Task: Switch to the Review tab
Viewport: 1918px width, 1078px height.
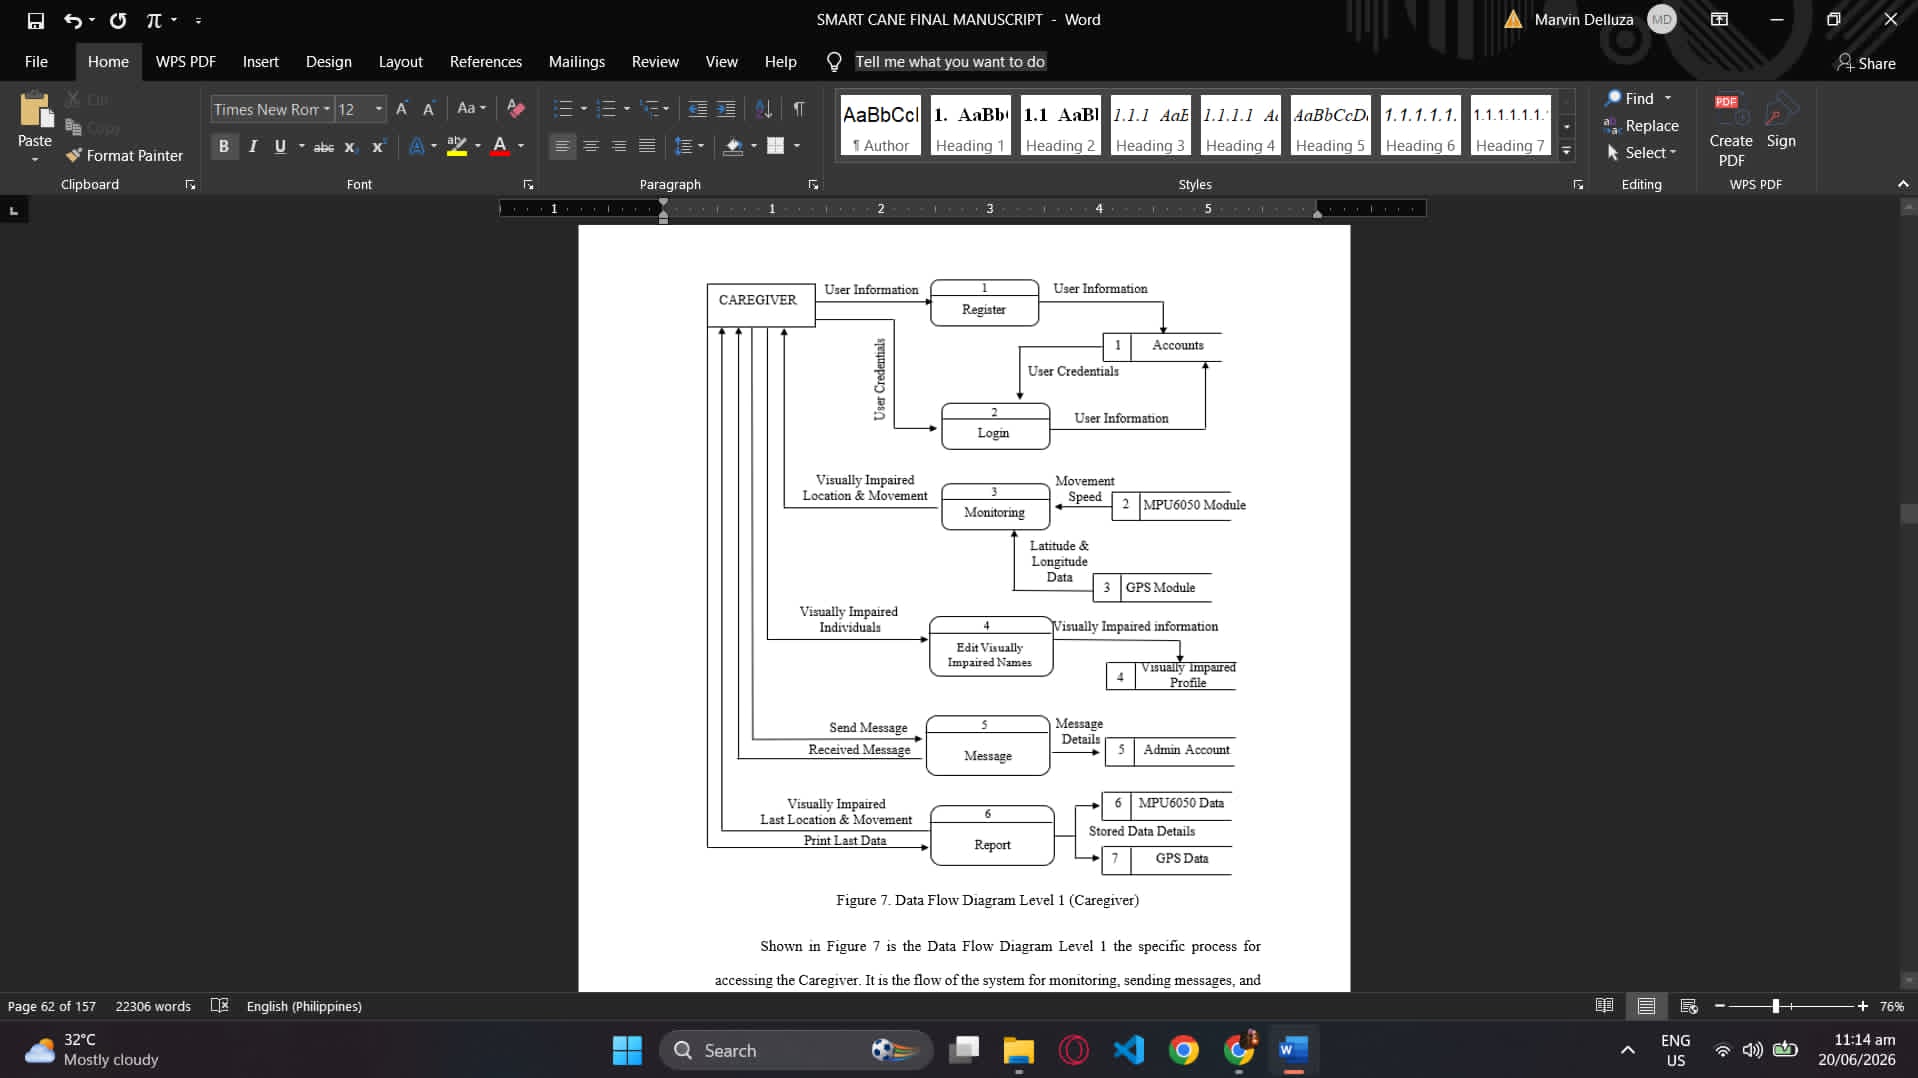Action: point(655,62)
